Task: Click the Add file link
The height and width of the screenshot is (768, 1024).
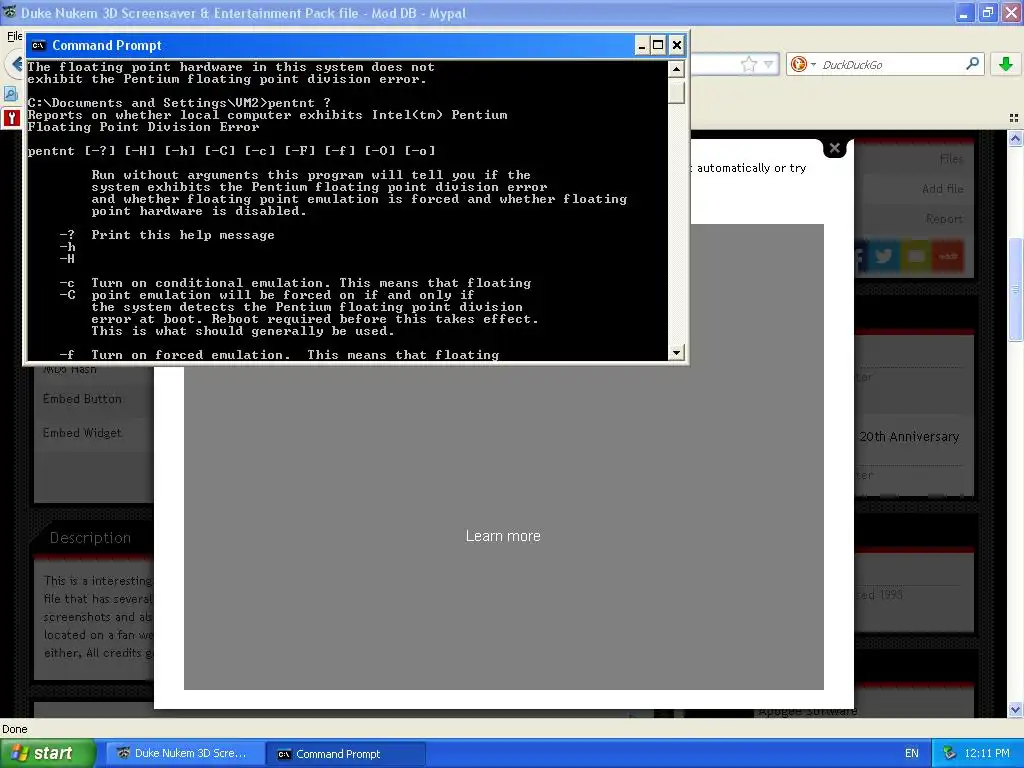Action: [x=942, y=189]
